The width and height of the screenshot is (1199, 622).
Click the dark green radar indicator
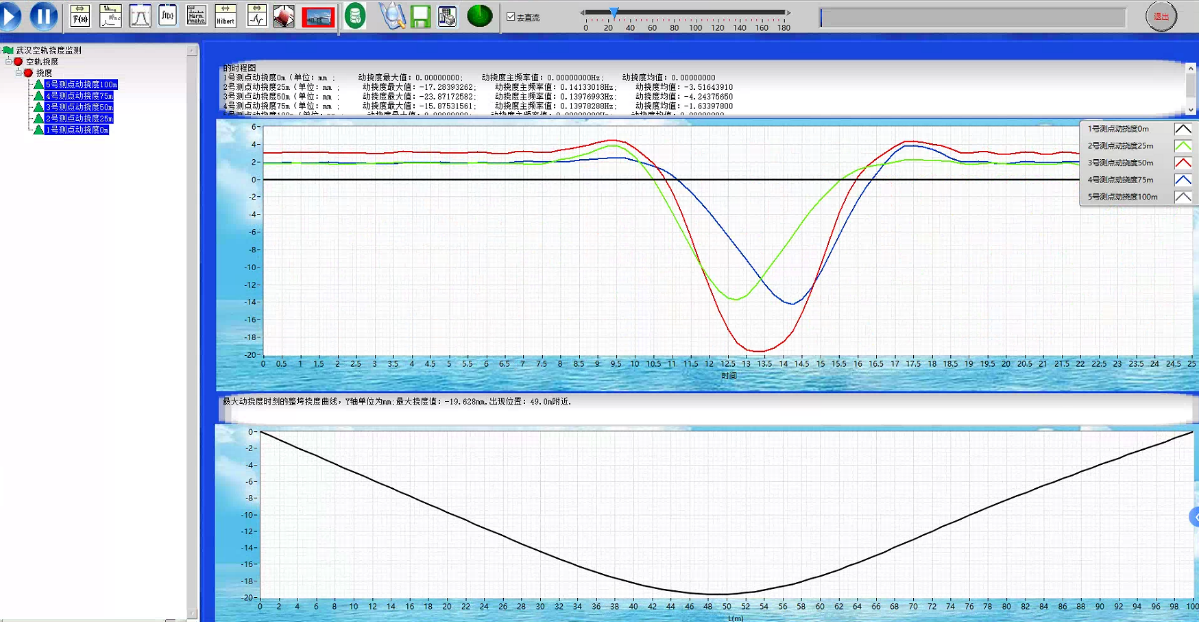[x=479, y=15]
